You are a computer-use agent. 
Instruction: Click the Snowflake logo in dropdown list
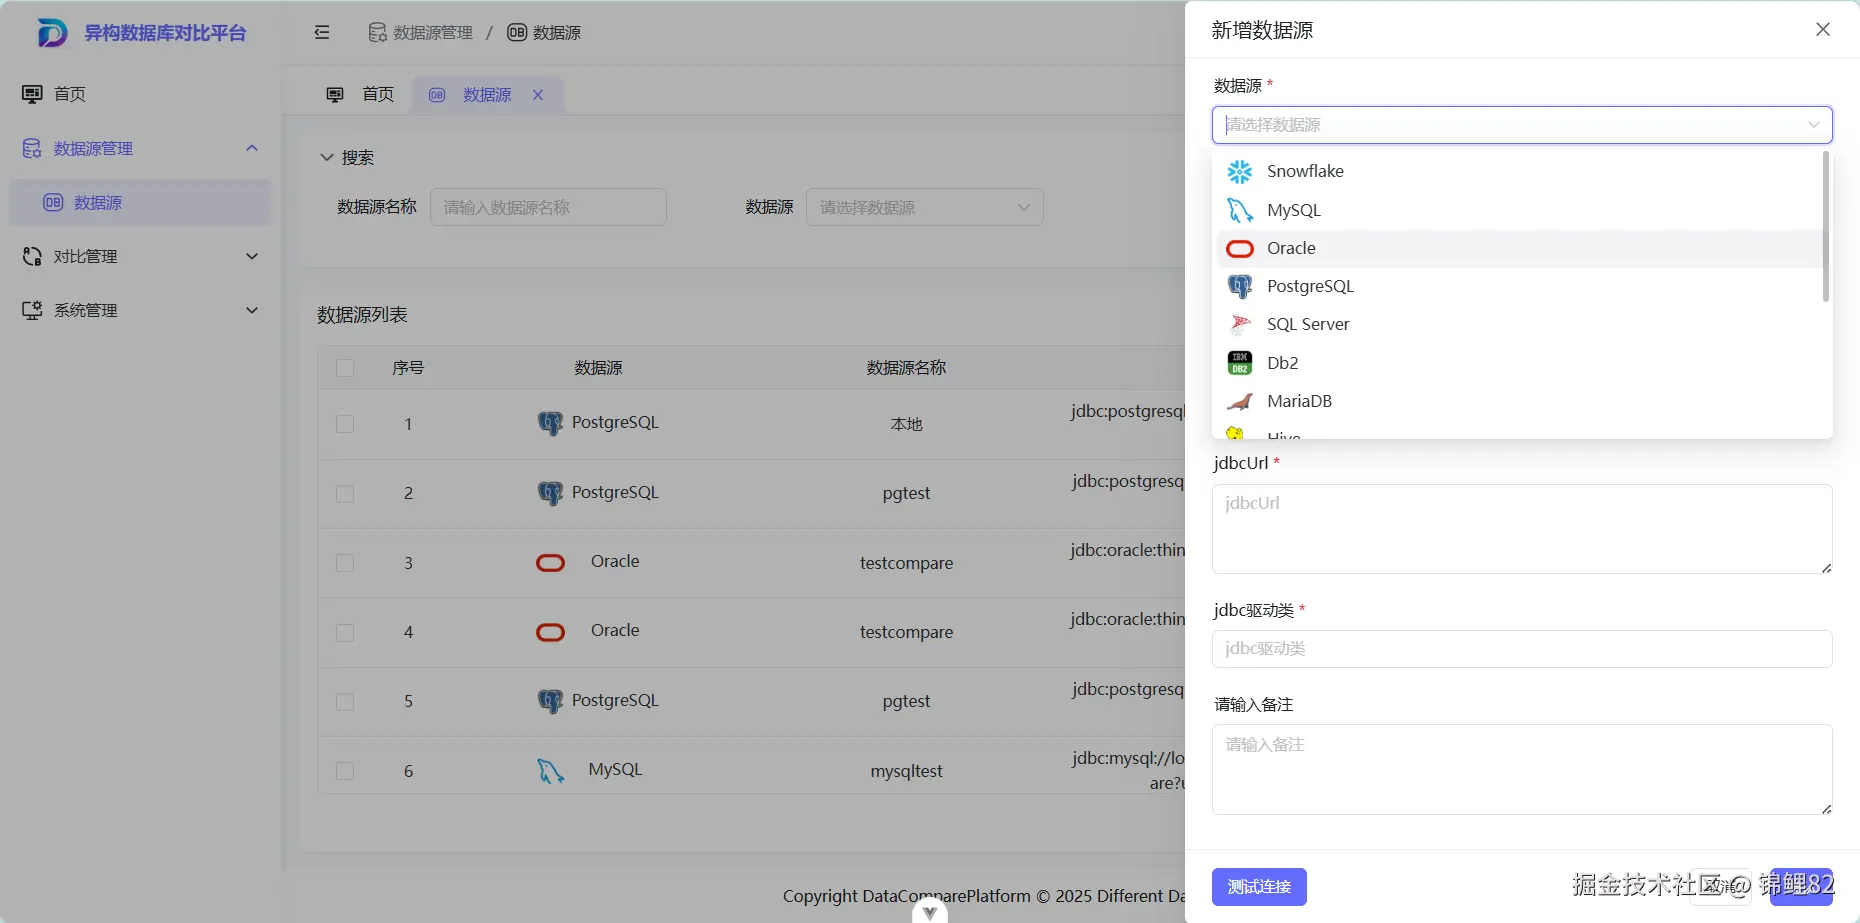click(x=1240, y=172)
